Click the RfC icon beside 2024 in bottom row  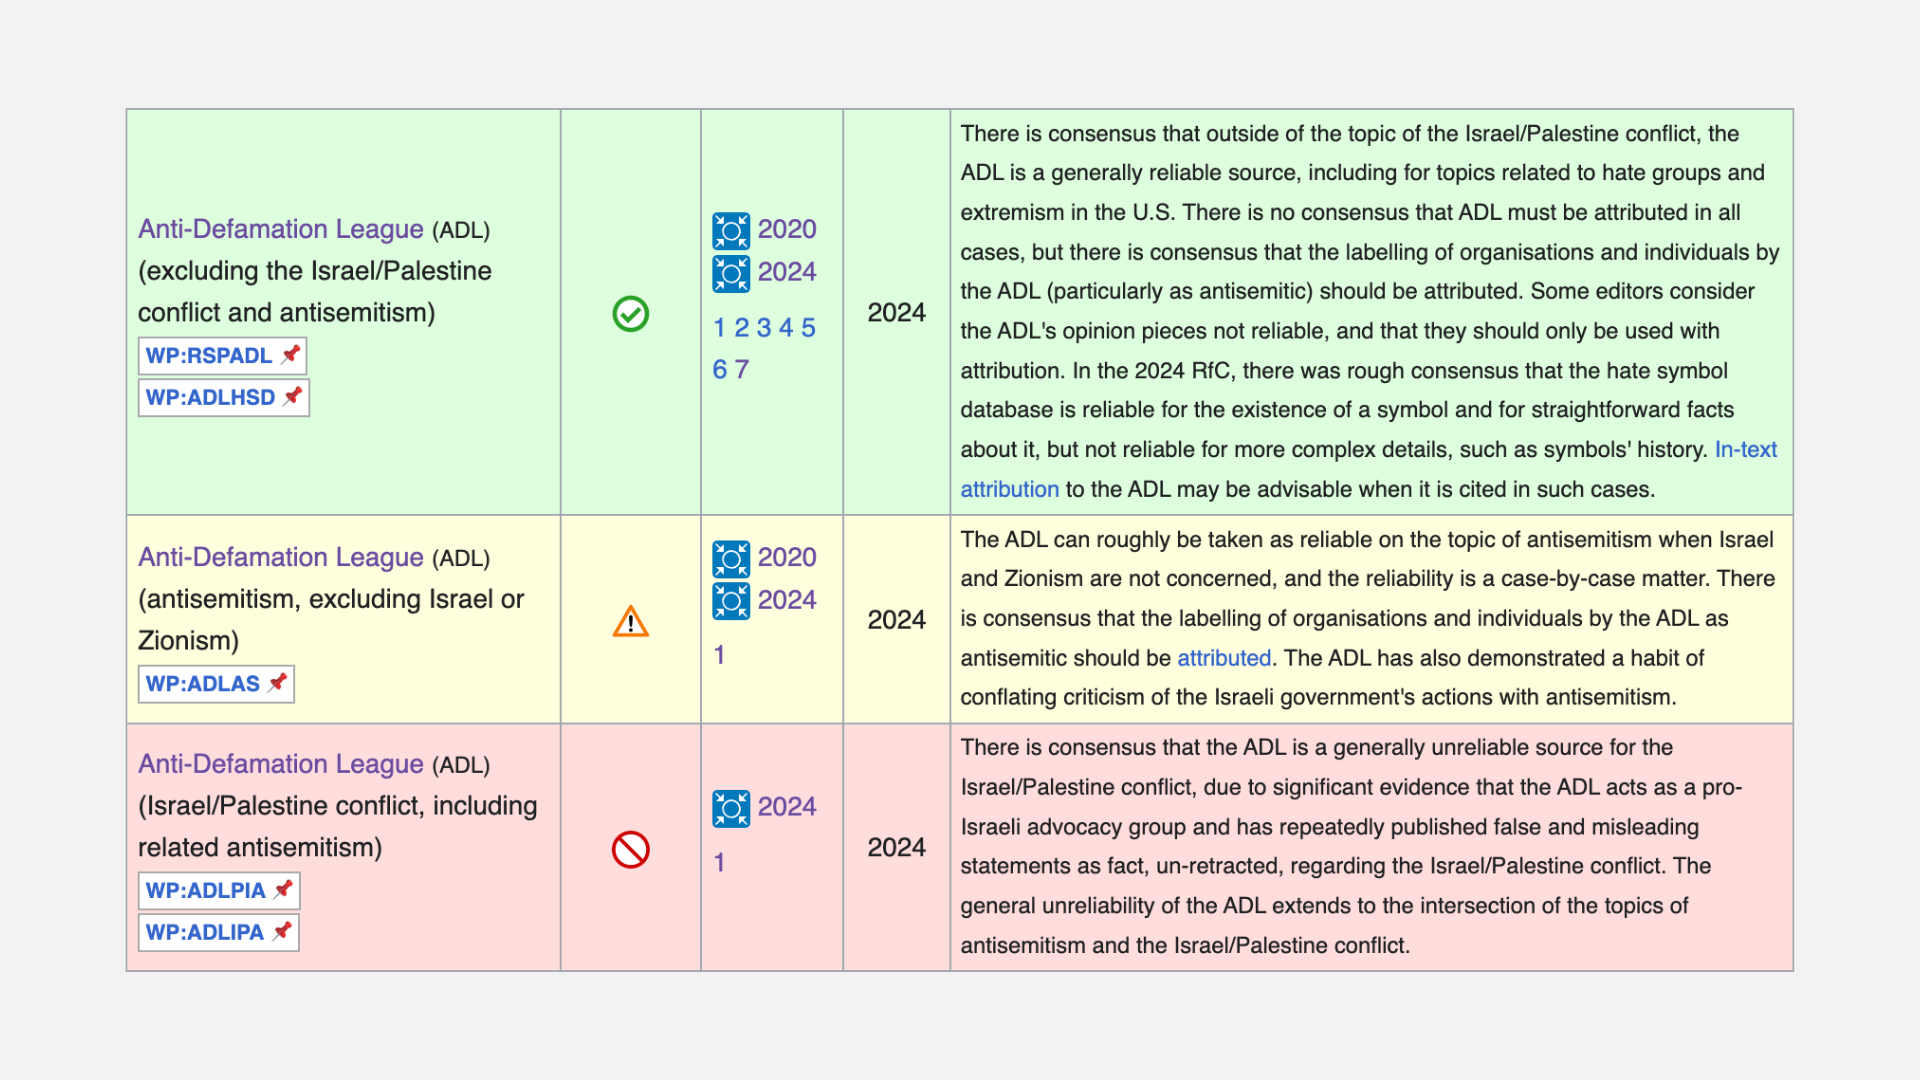pyautogui.click(x=731, y=809)
